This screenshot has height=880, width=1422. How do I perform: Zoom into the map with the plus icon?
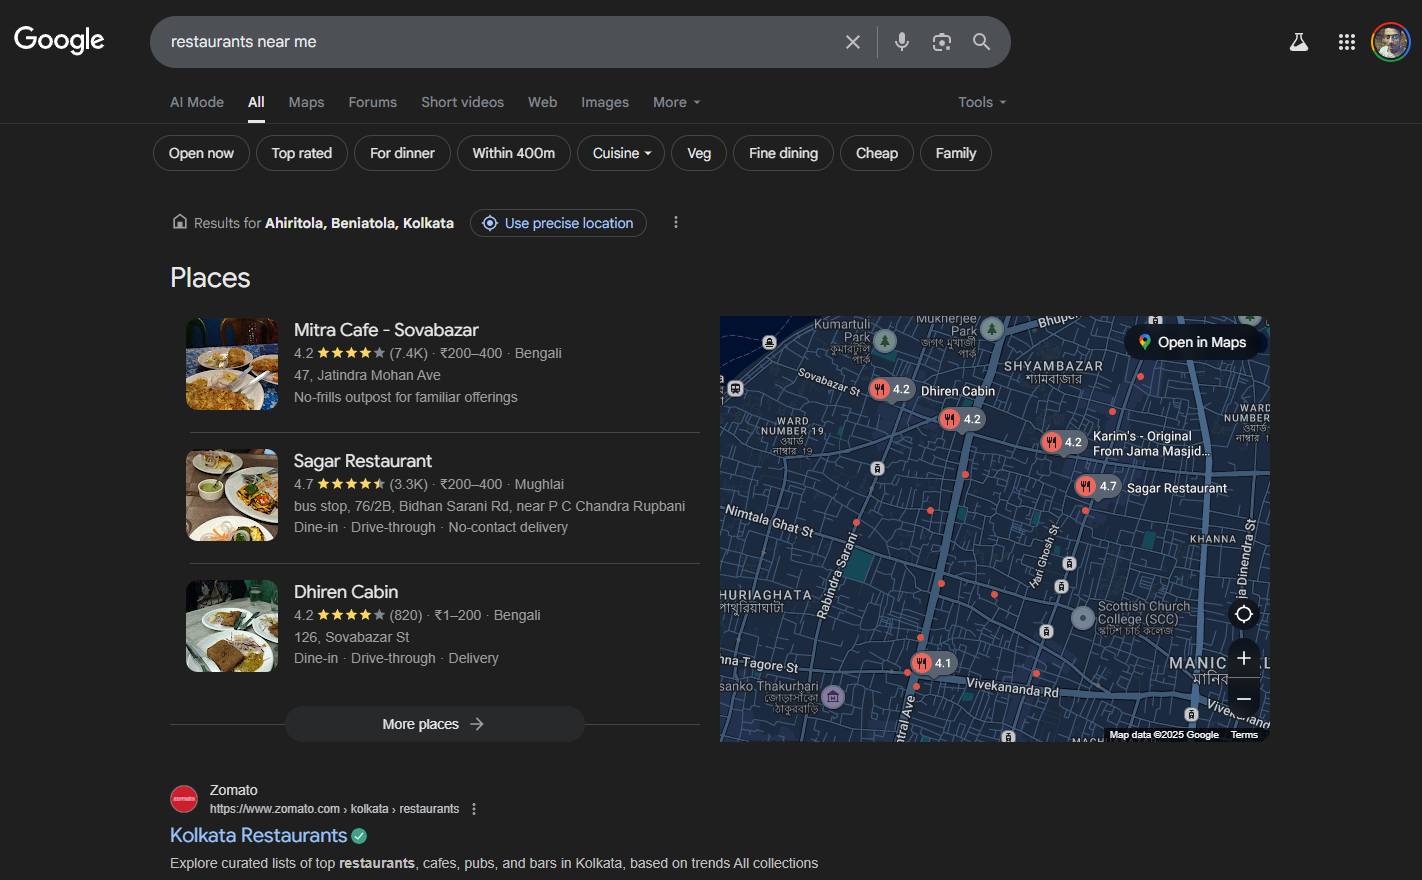tap(1243, 658)
